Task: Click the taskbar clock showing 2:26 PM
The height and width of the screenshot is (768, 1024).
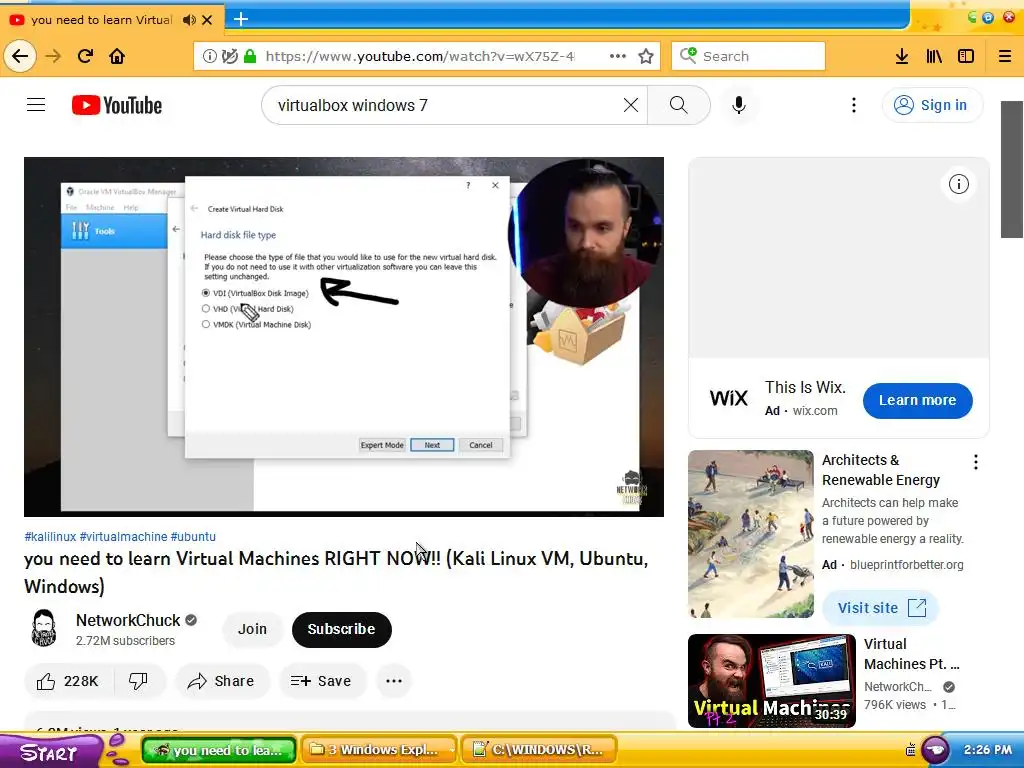Action: (987, 750)
